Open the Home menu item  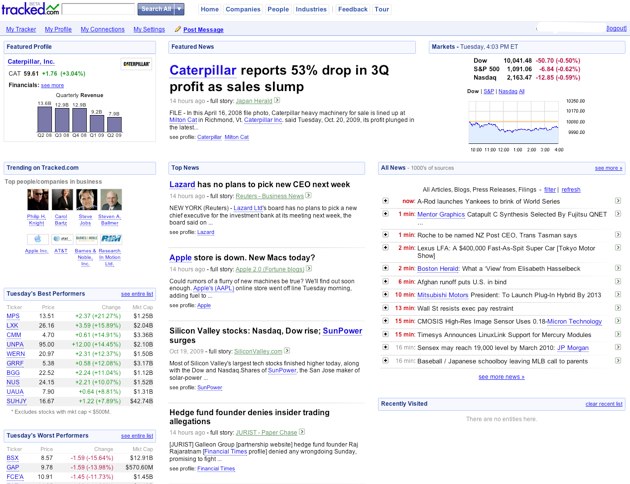coord(210,9)
